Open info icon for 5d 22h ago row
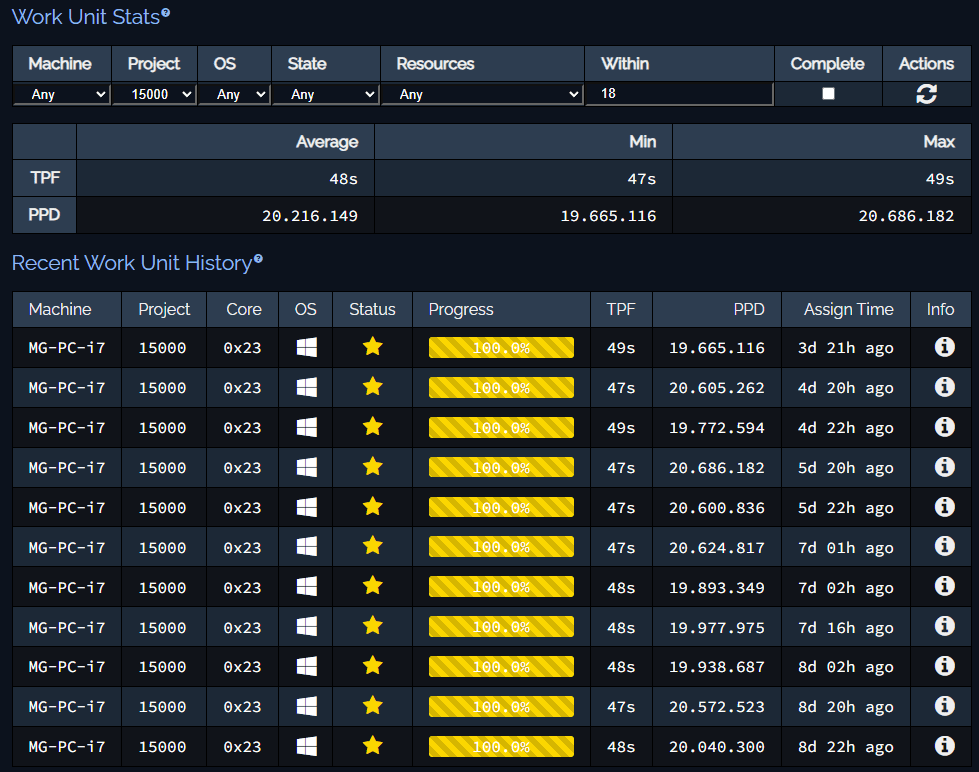This screenshot has width=979, height=772. coord(944,507)
